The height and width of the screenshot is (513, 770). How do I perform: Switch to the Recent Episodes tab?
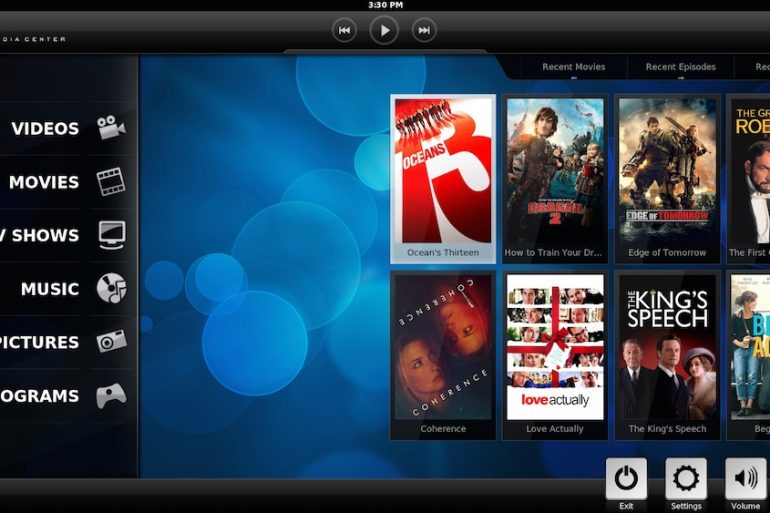(x=680, y=67)
